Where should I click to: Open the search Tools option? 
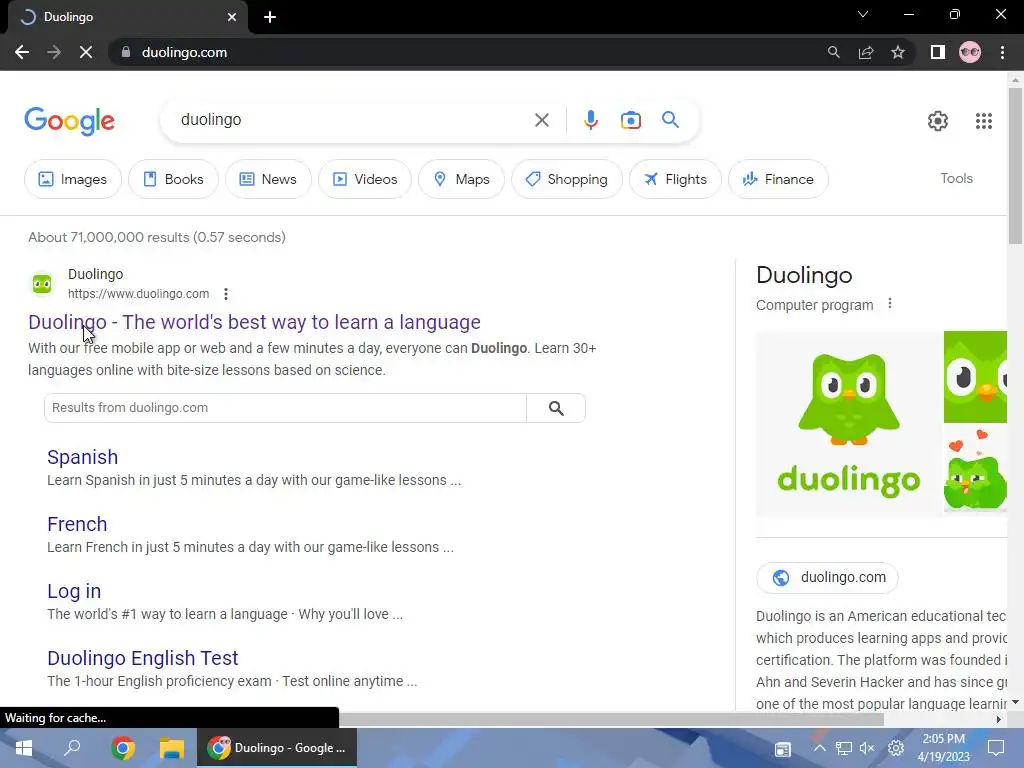[956, 178]
